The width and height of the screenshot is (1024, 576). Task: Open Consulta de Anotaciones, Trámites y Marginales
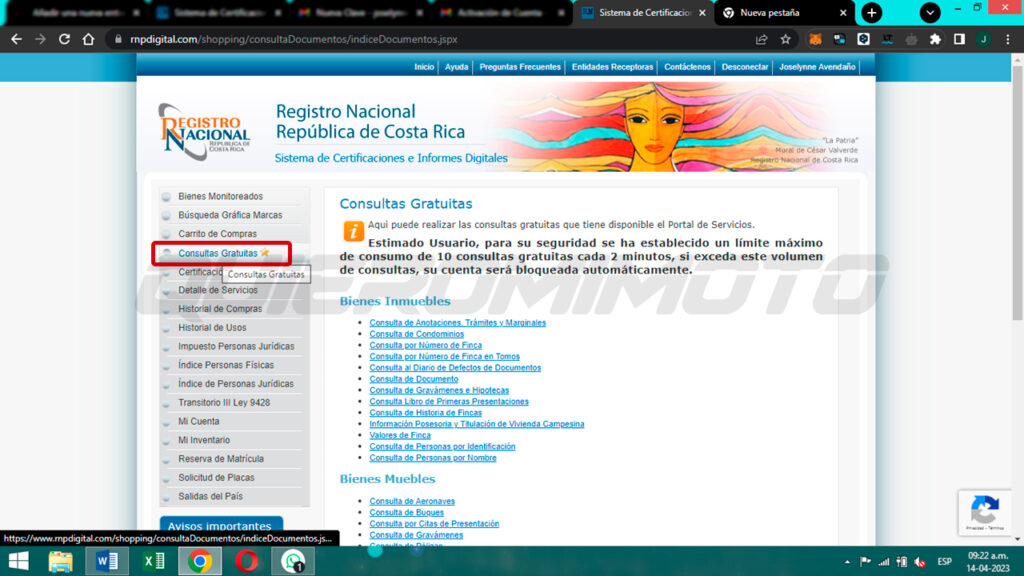click(457, 323)
